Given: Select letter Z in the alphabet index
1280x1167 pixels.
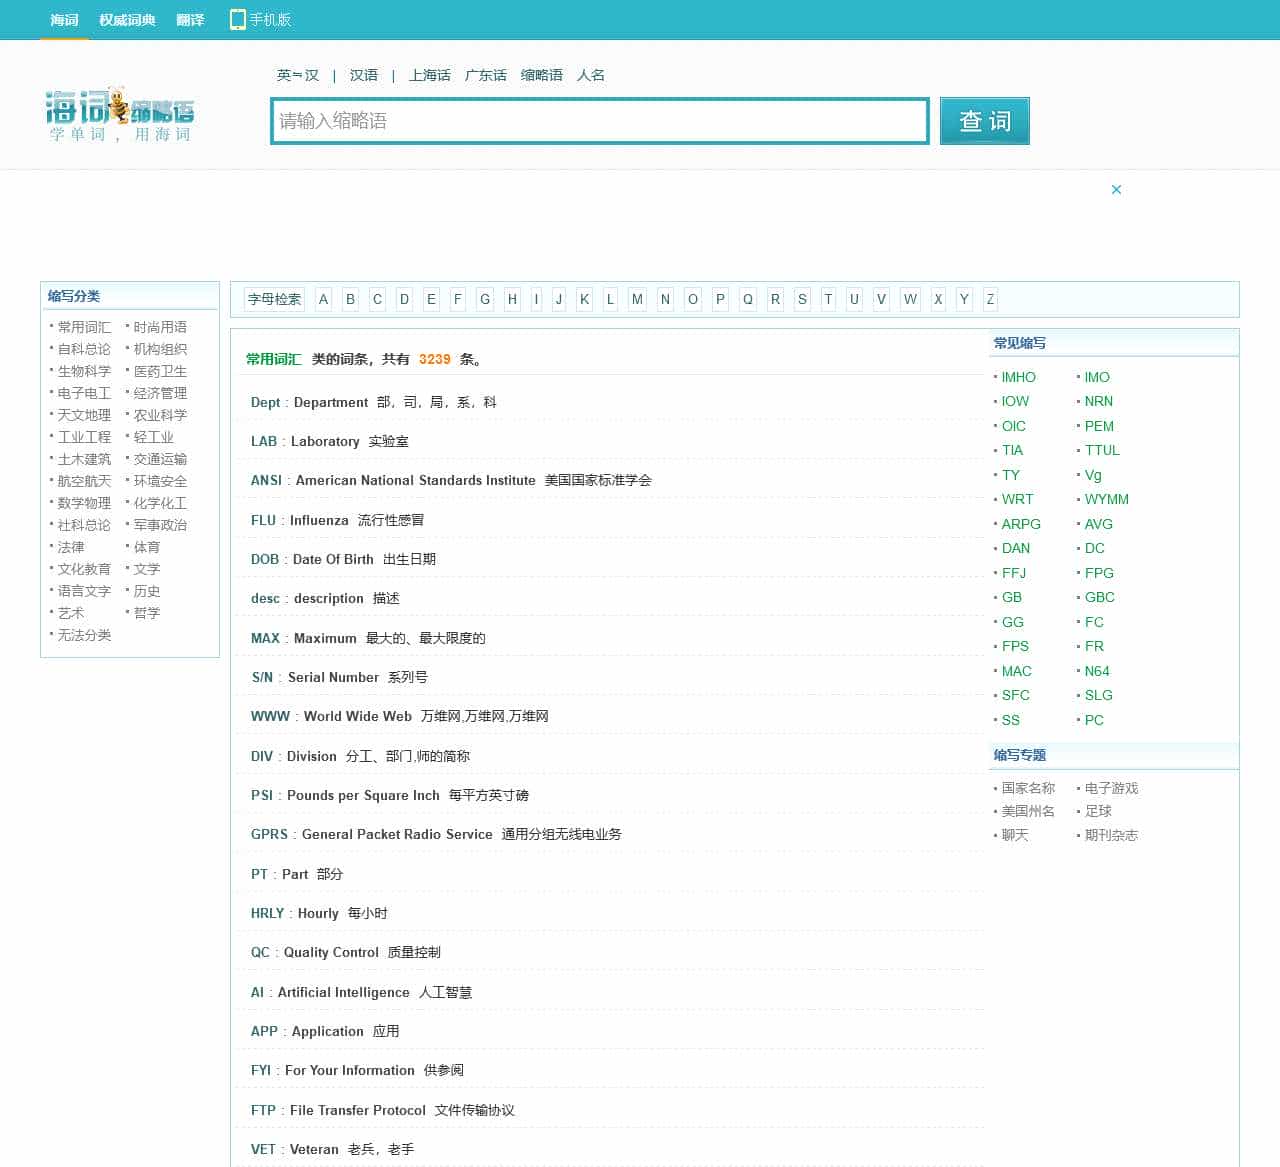Looking at the screenshot, I should click(989, 299).
